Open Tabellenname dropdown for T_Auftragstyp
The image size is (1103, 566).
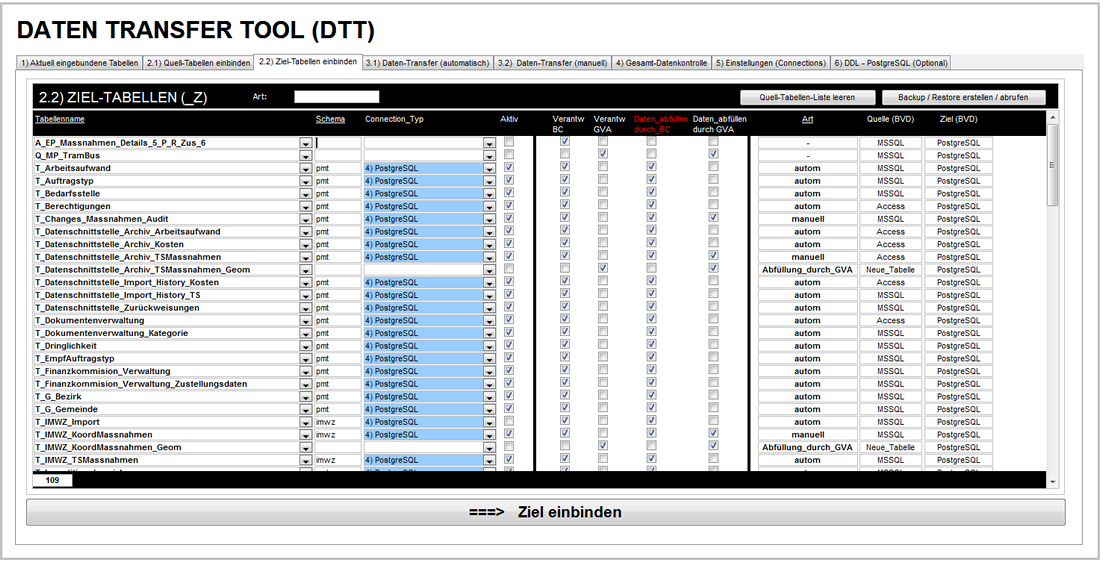305,181
